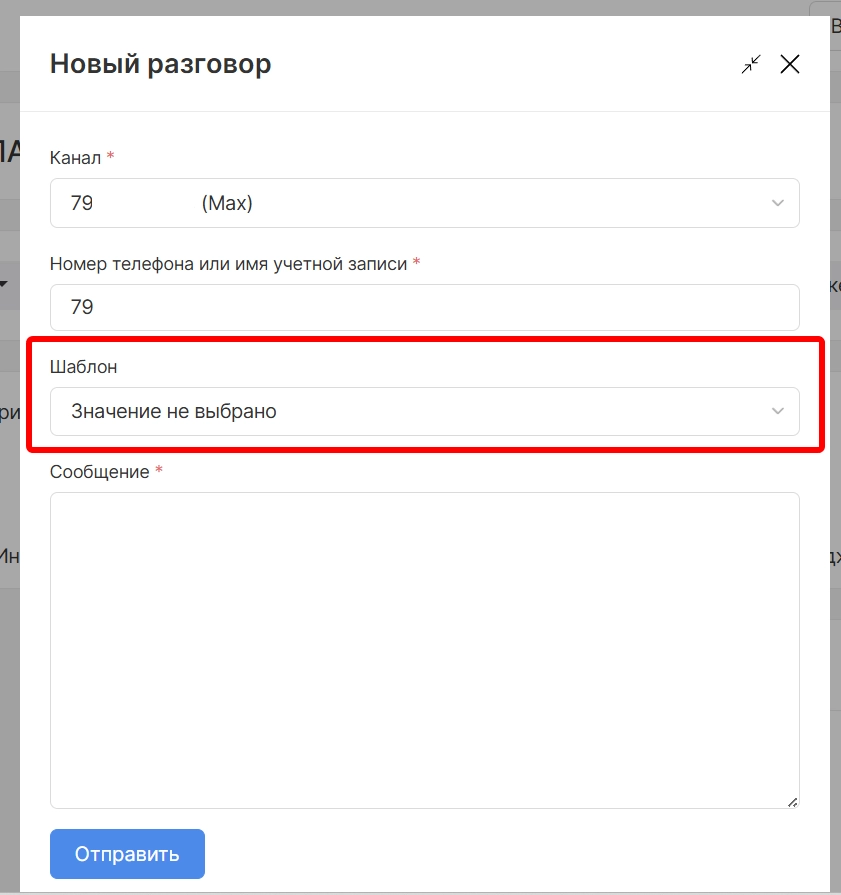Click the chevron arrow in Шаблон field

(778, 411)
